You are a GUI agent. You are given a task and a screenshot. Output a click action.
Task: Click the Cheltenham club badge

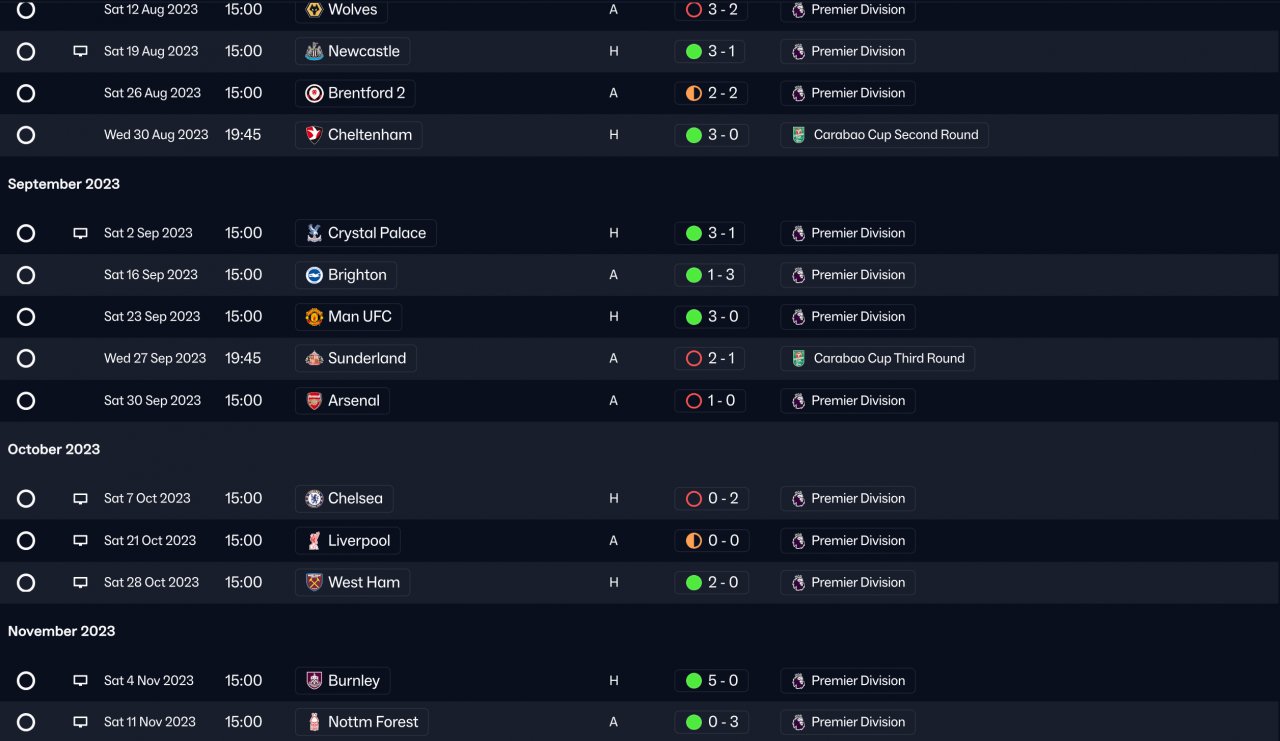[314, 135]
